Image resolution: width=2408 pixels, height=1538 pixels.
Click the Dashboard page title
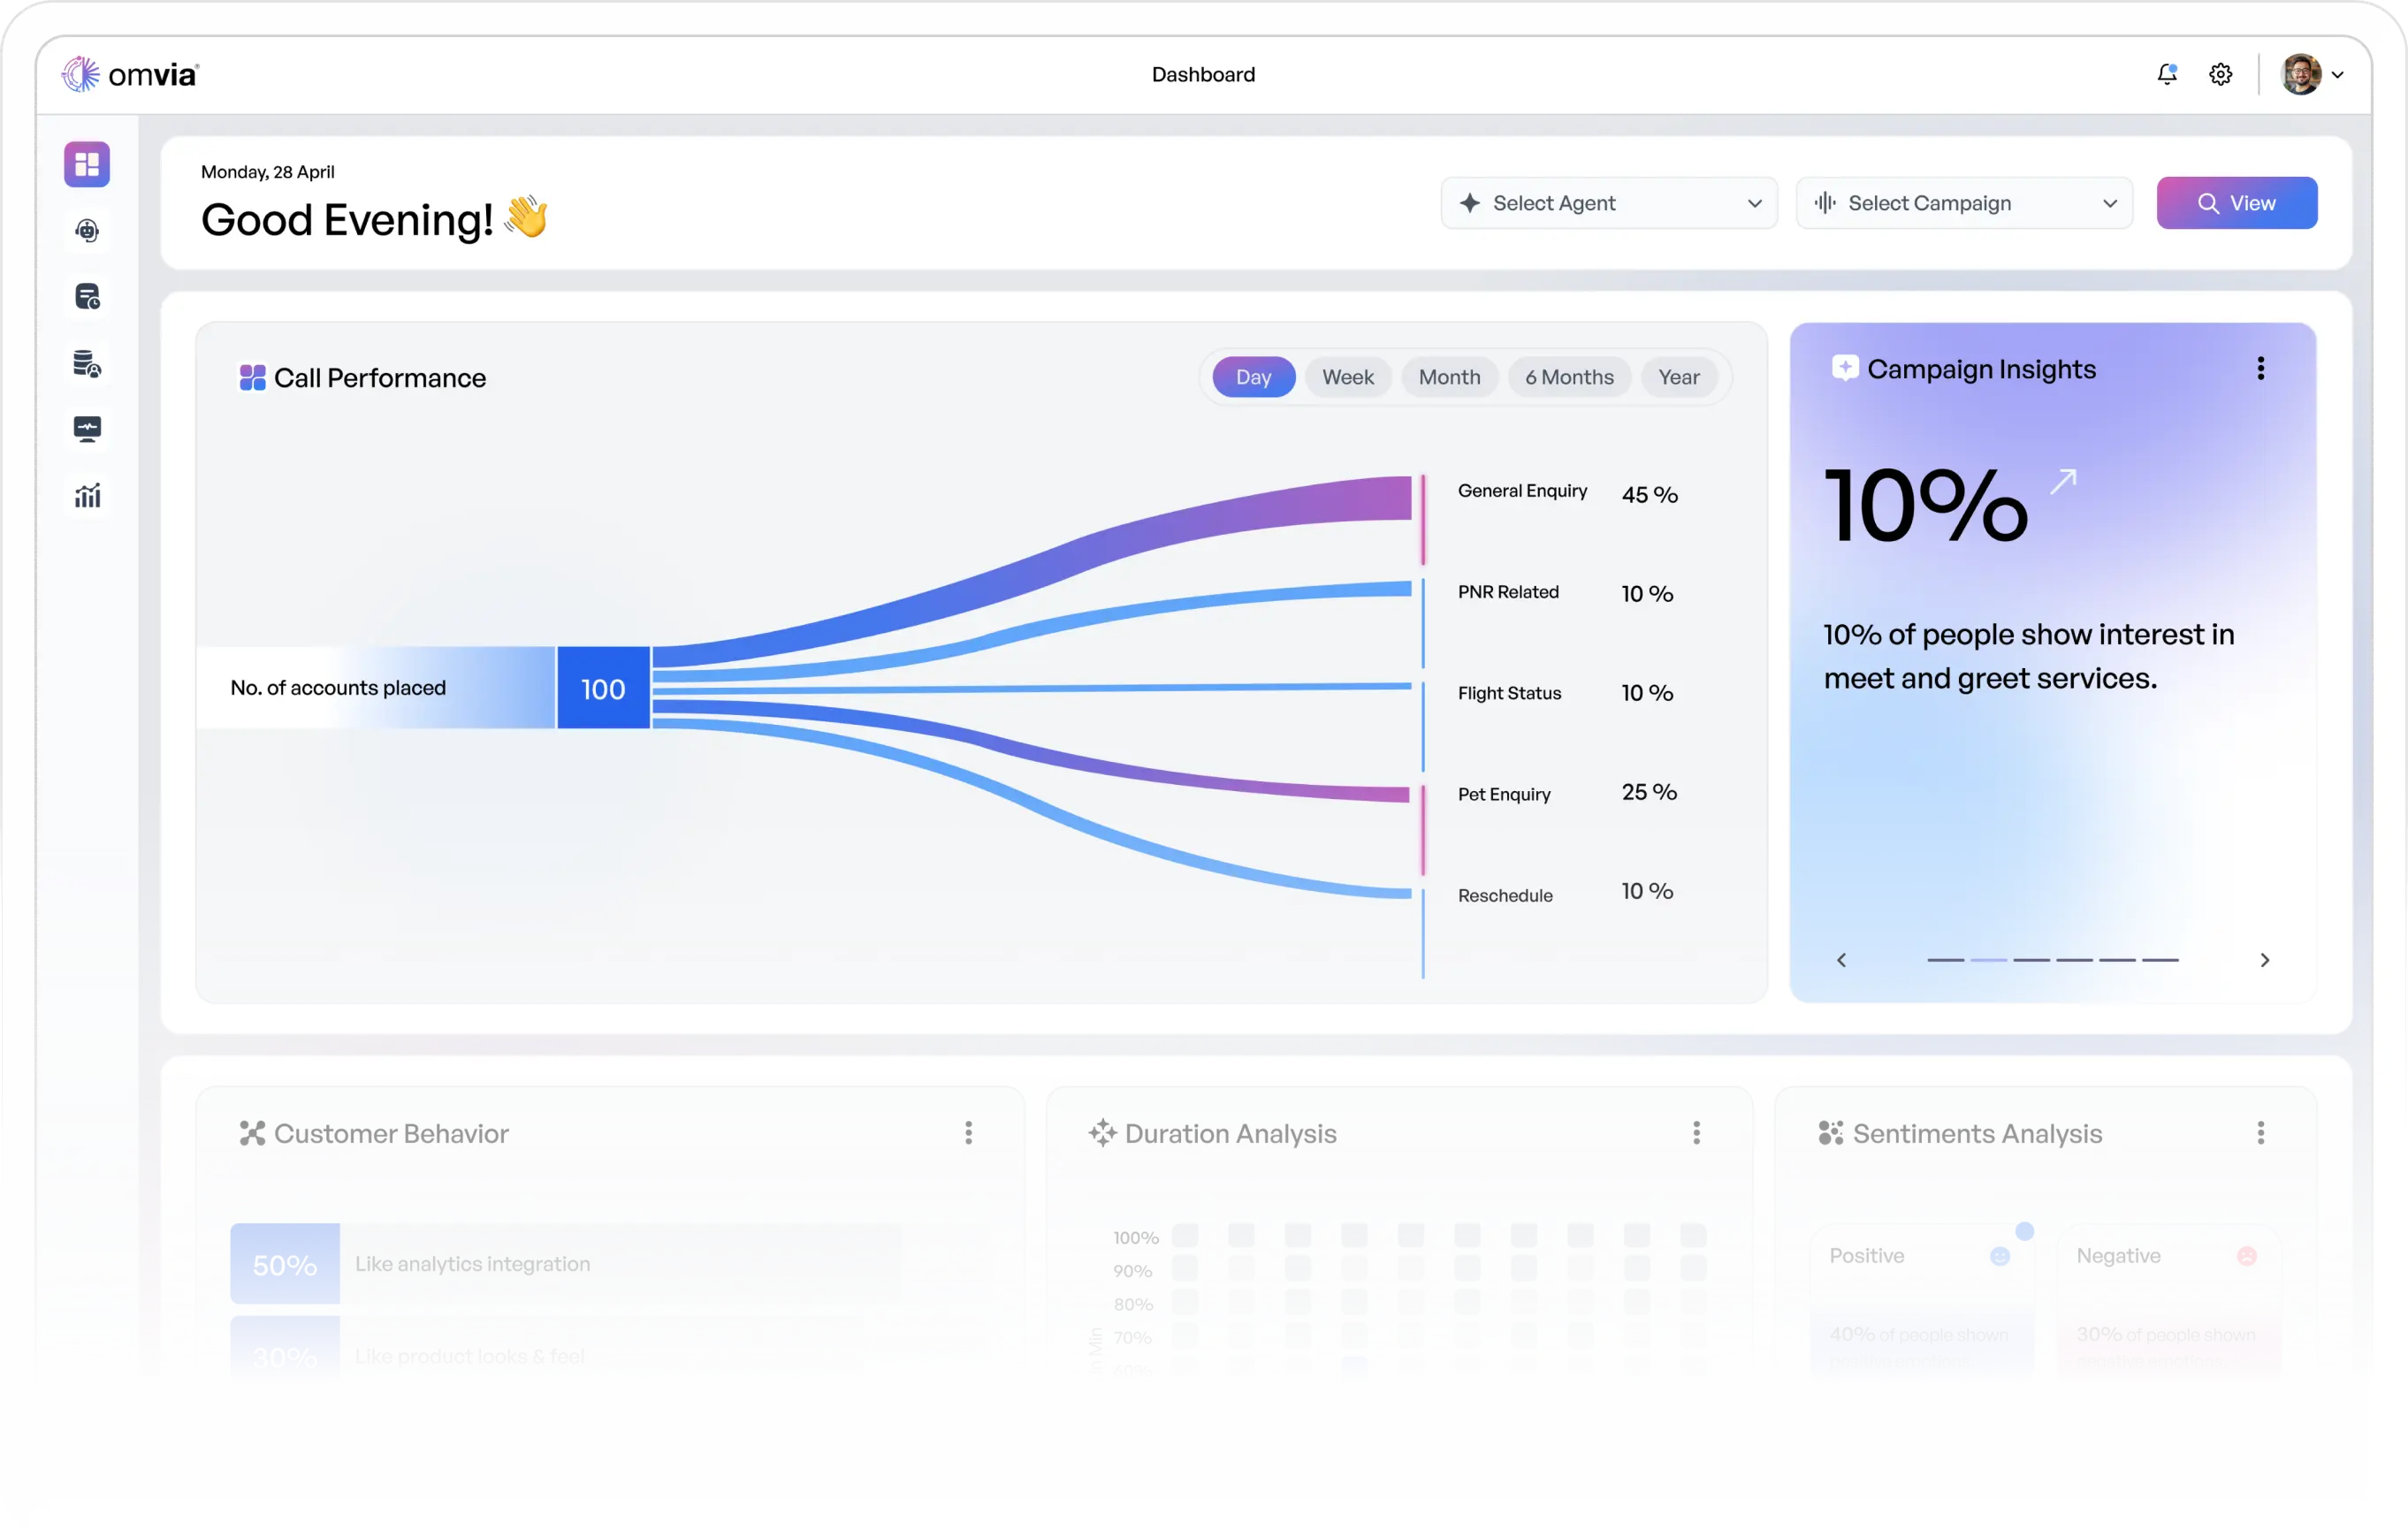(x=1203, y=74)
